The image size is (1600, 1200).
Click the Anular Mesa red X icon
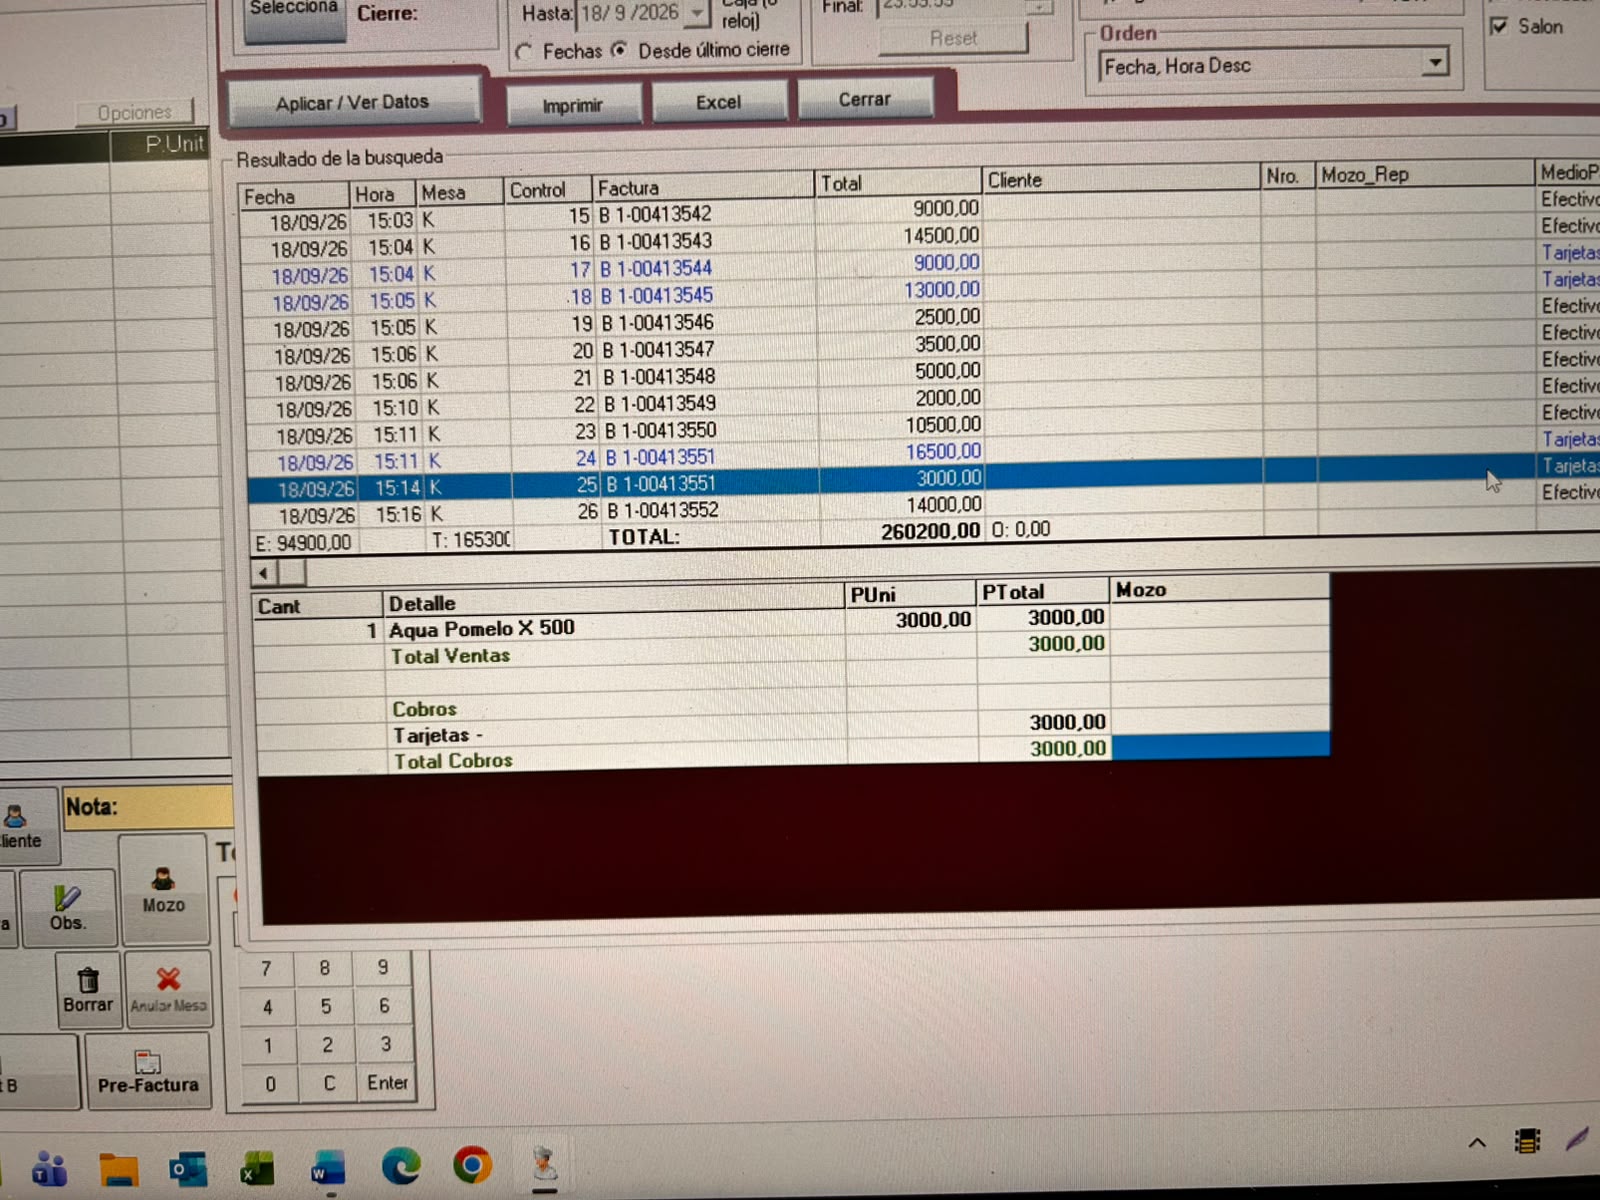[168, 988]
